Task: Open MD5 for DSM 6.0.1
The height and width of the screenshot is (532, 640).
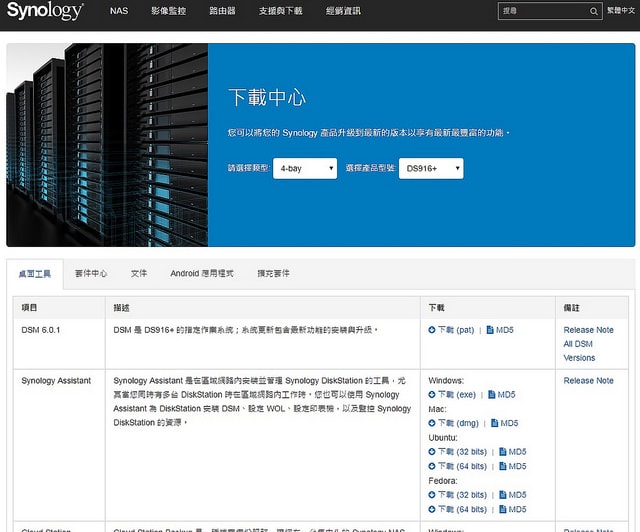Action: [505, 329]
